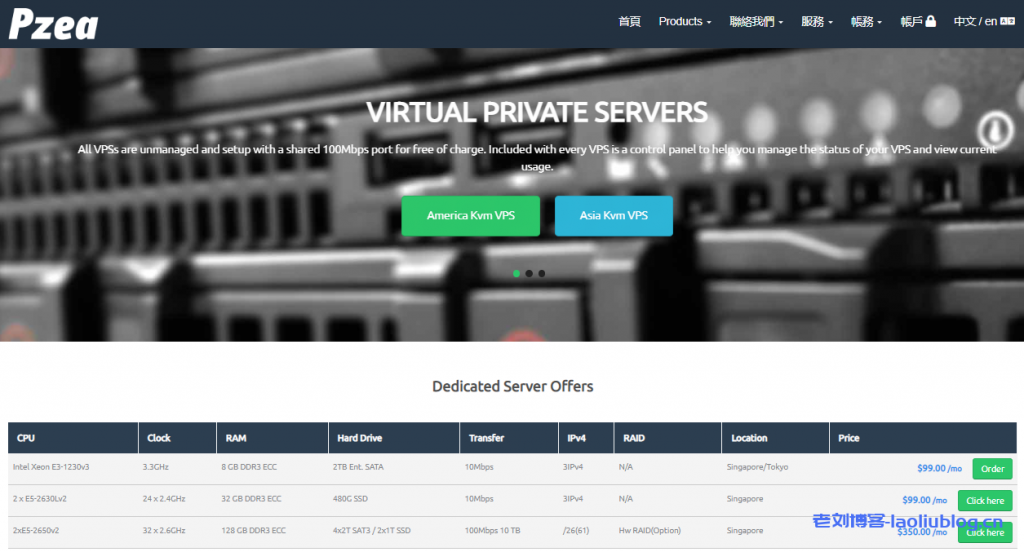Click the Price column header

(x=849, y=438)
